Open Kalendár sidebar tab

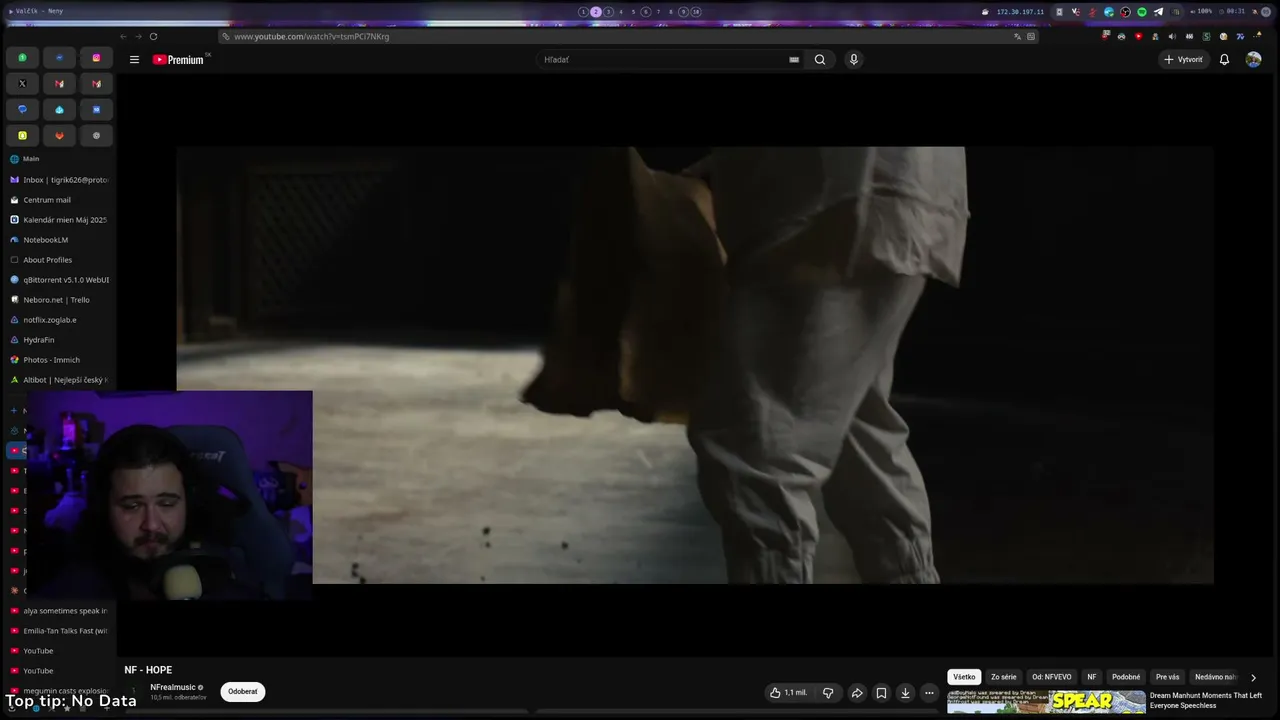pyautogui.click(x=59, y=220)
